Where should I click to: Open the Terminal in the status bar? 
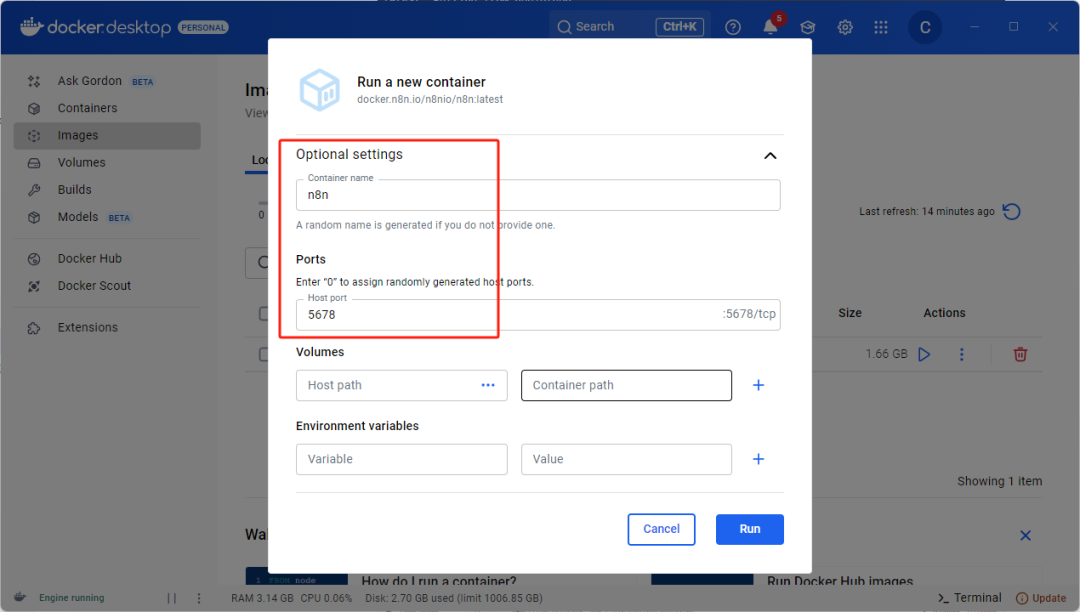coord(970,598)
